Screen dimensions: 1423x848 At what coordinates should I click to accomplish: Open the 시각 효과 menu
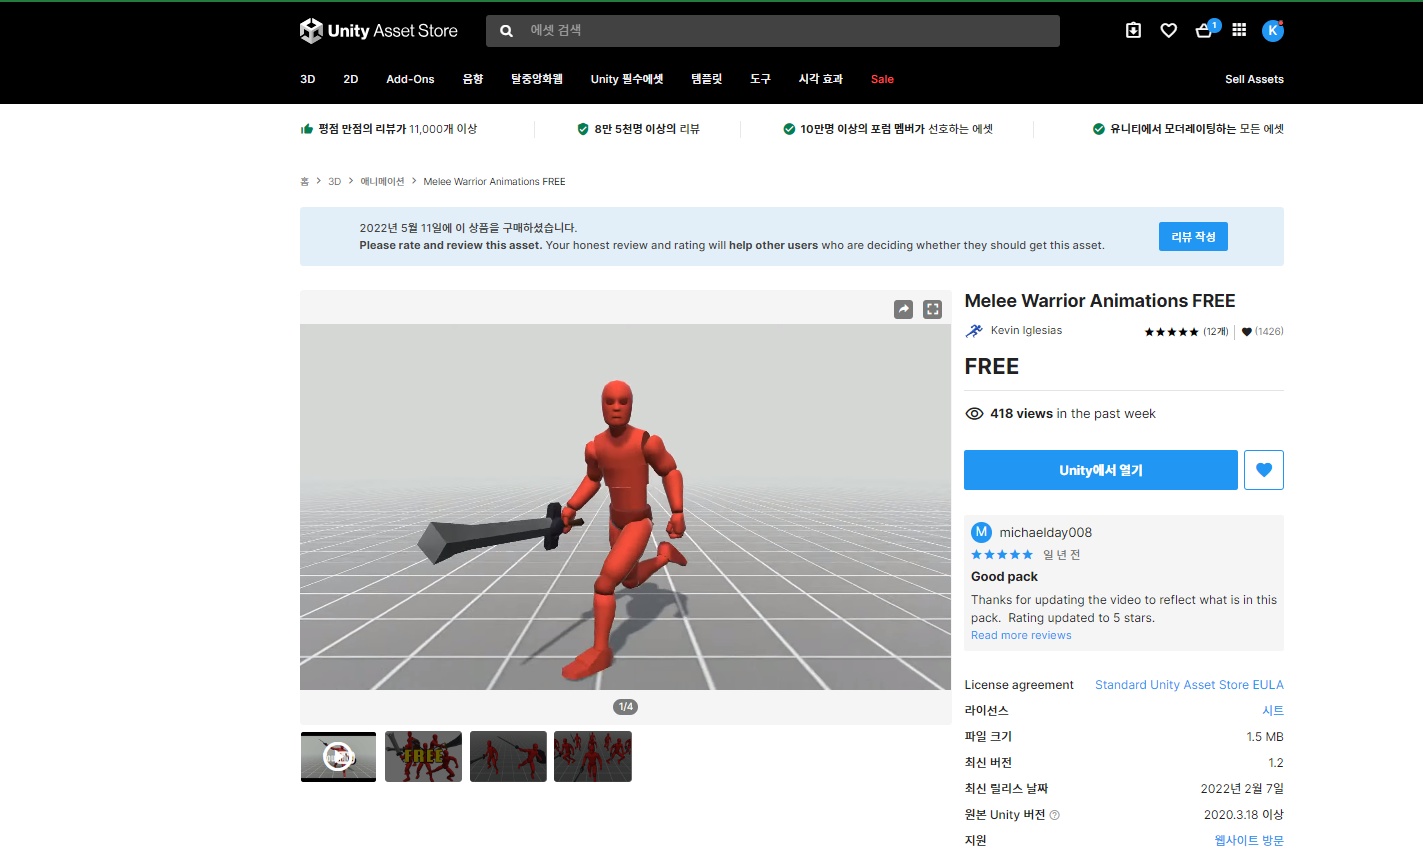pyautogui.click(x=821, y=79)
